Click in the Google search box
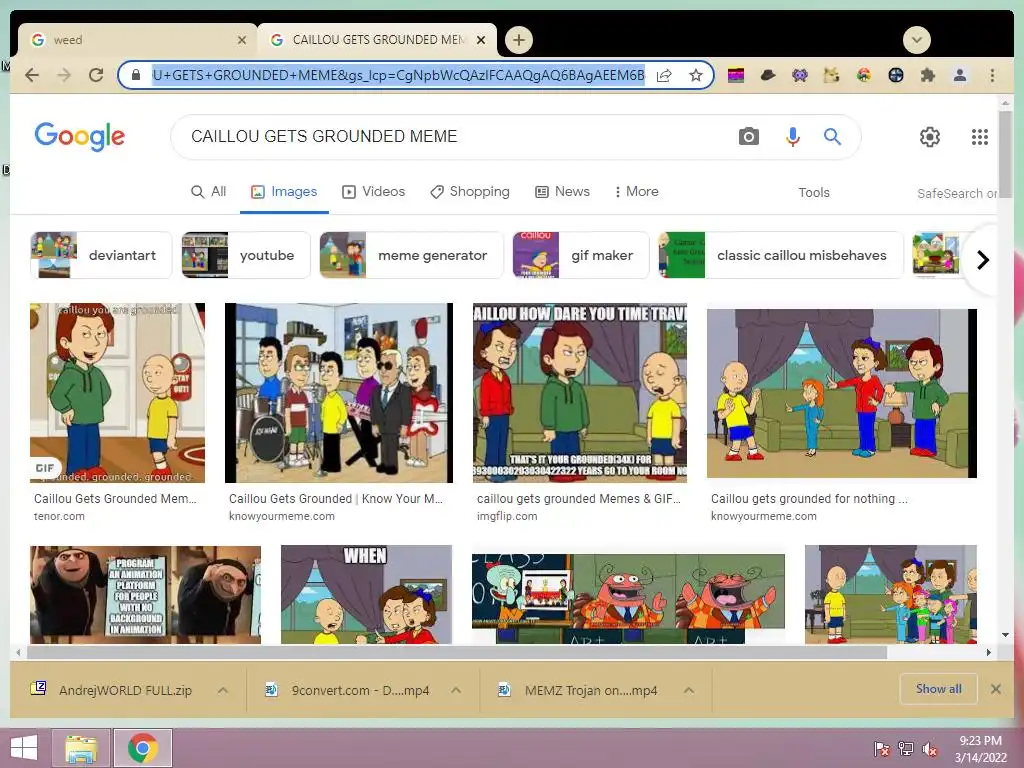This screenshot has height=768, width=1024. 457,136
